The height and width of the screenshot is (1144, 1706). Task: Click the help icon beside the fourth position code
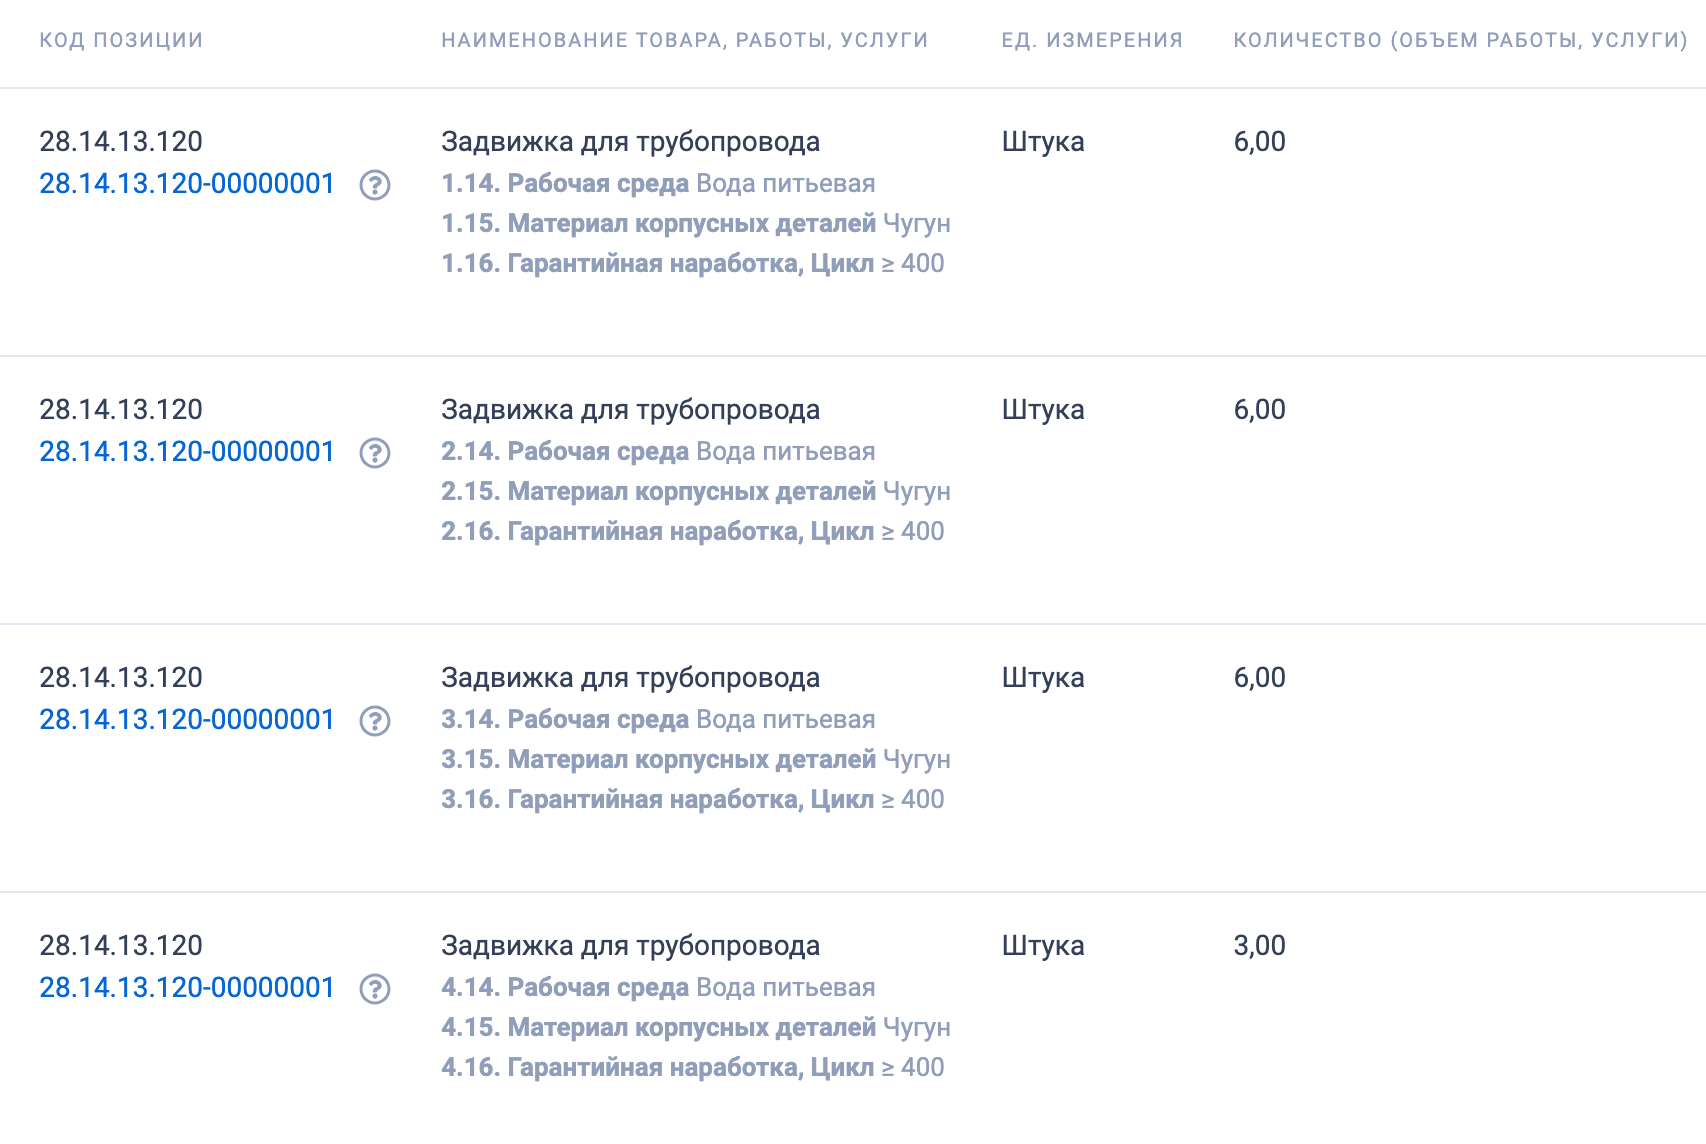pos(376,988)
